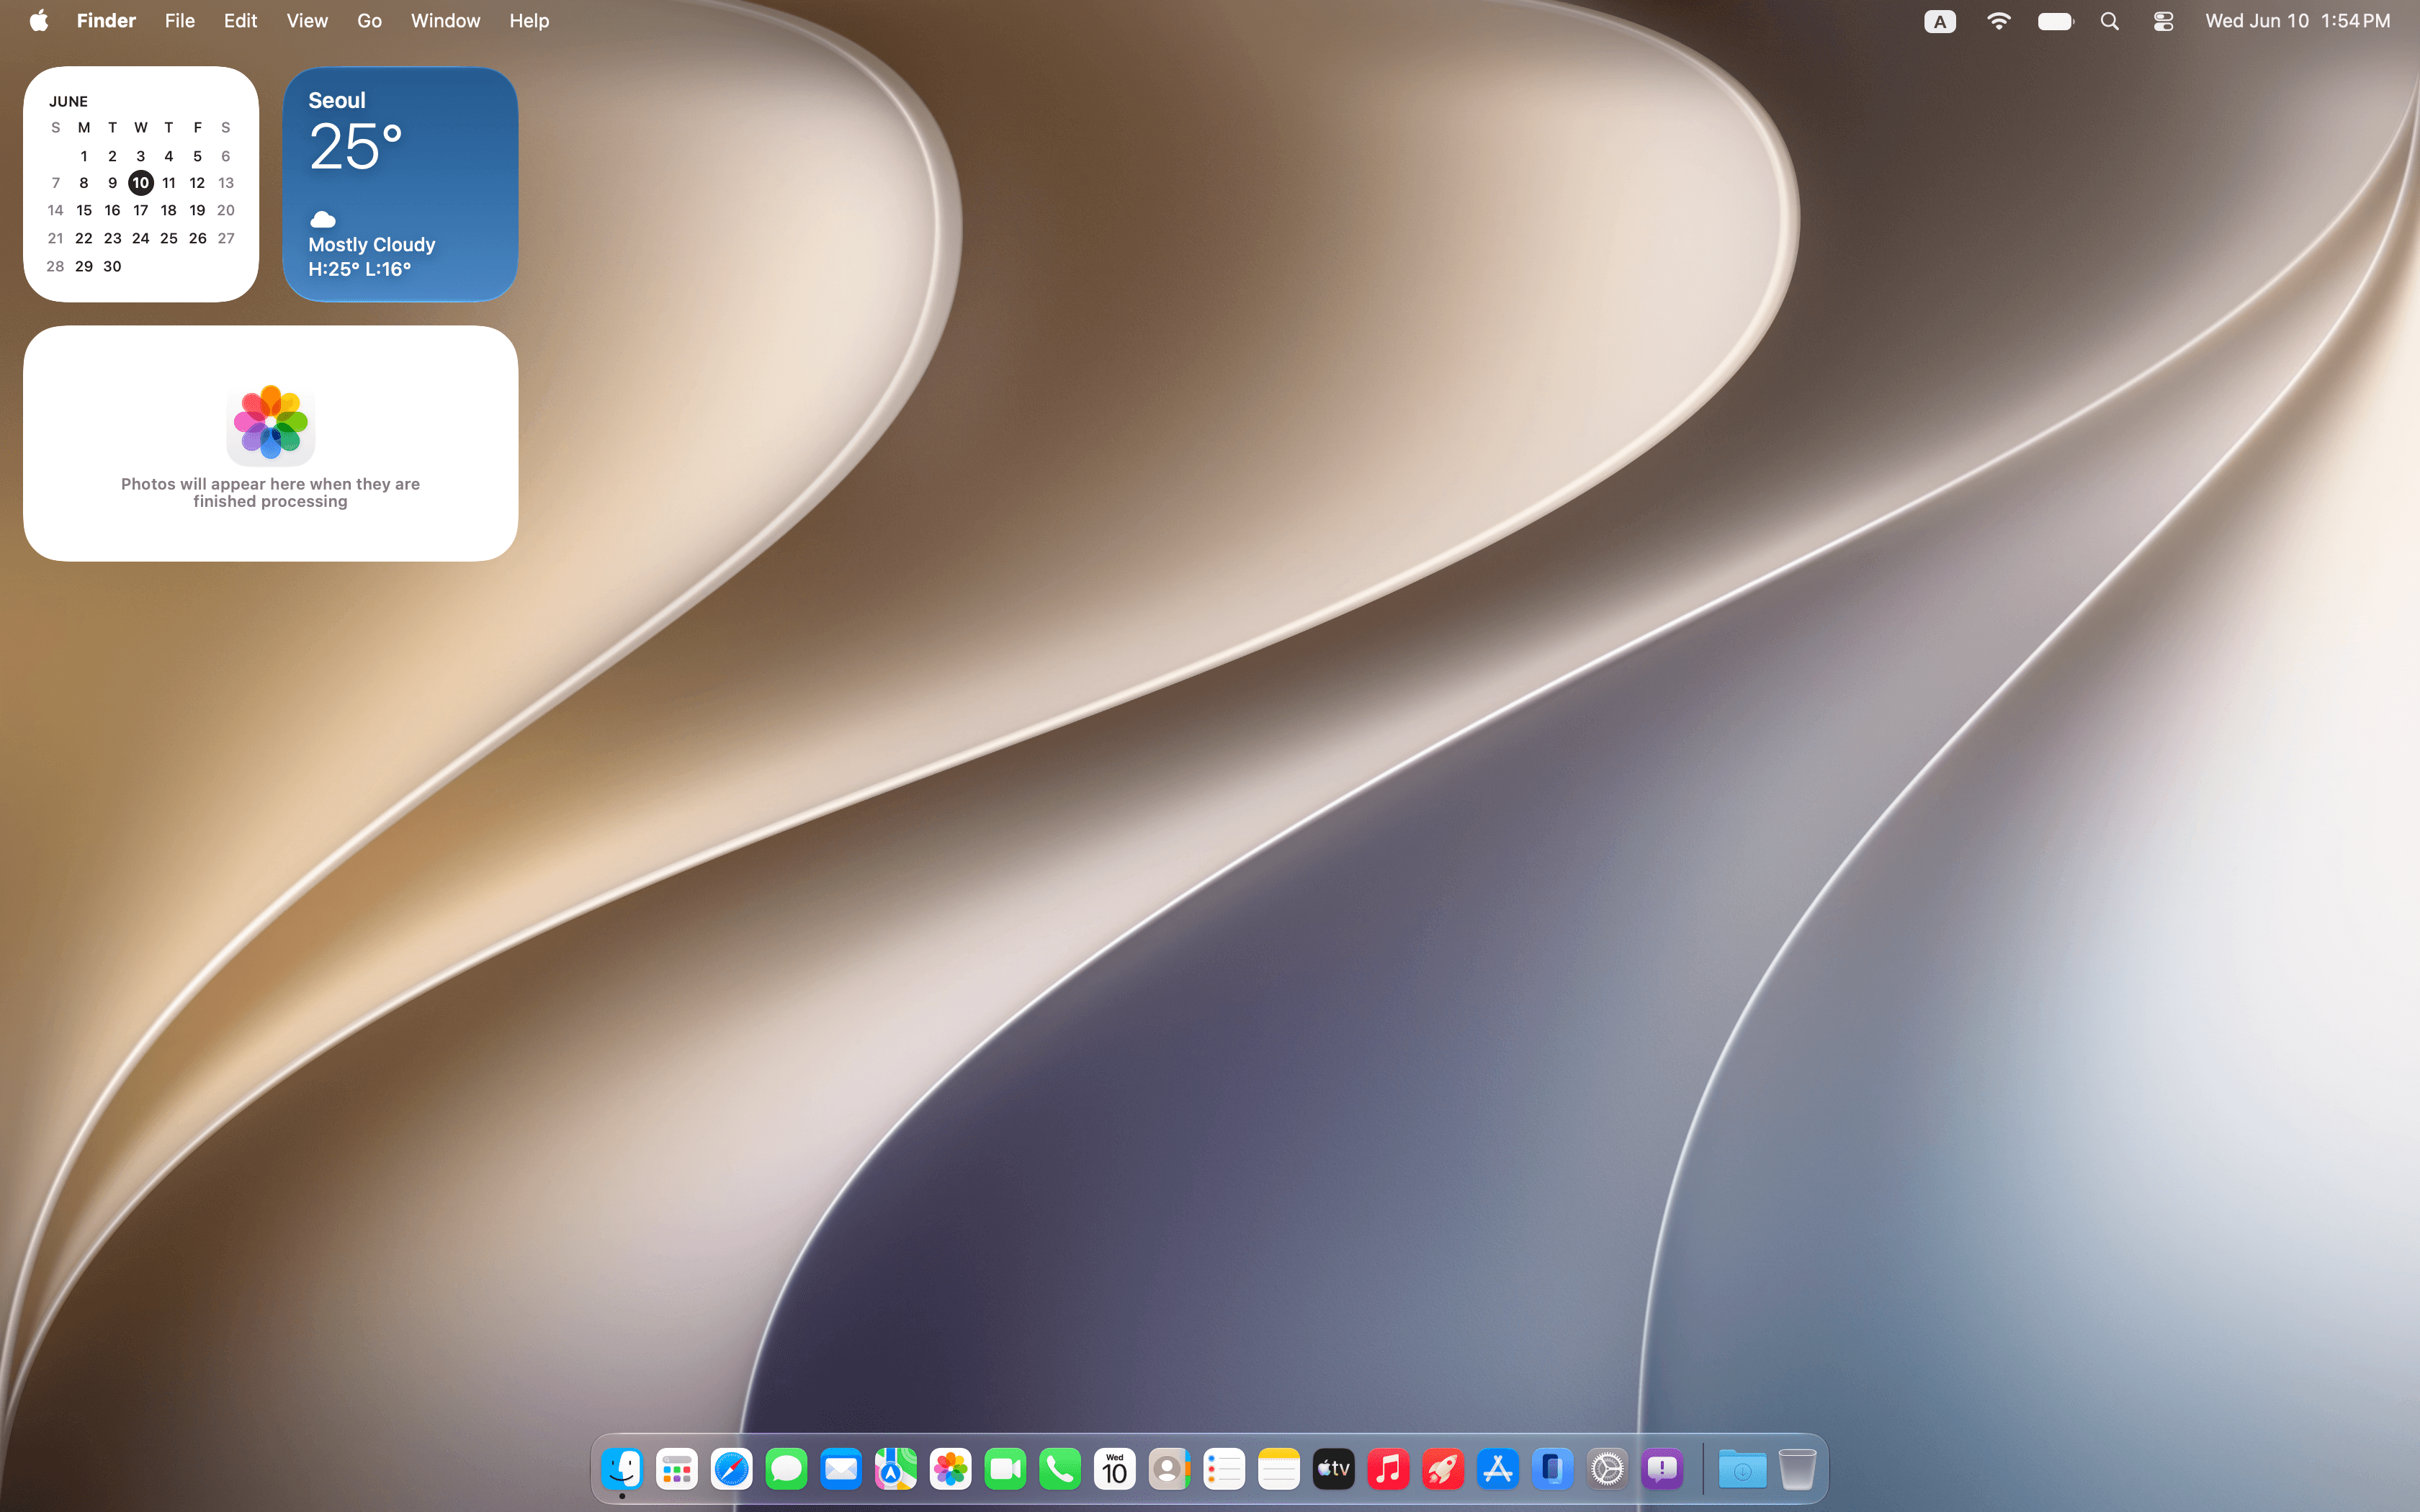The width and height of the screenshot is (2420, 1512).
Task: Open Contacts from the Dock
Action: (x=1169, y=1468)
